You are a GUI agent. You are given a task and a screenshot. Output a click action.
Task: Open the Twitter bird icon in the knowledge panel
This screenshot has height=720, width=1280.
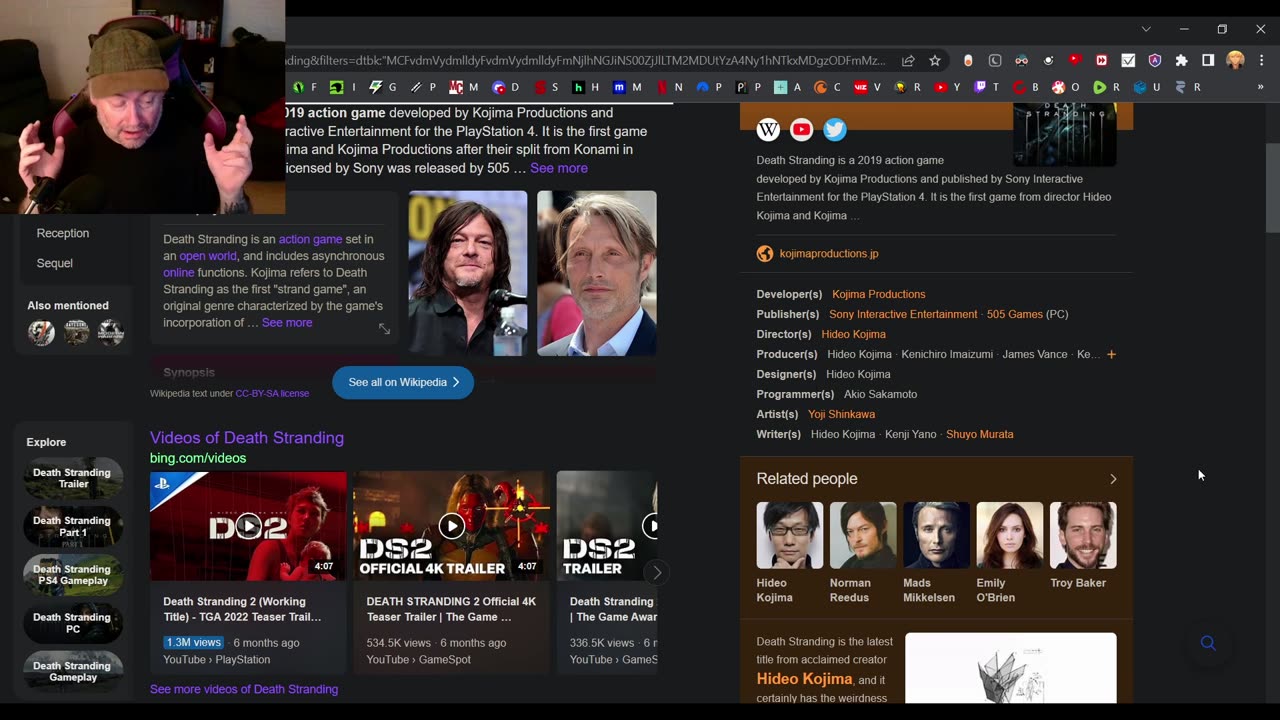click(x=835, y=129)
